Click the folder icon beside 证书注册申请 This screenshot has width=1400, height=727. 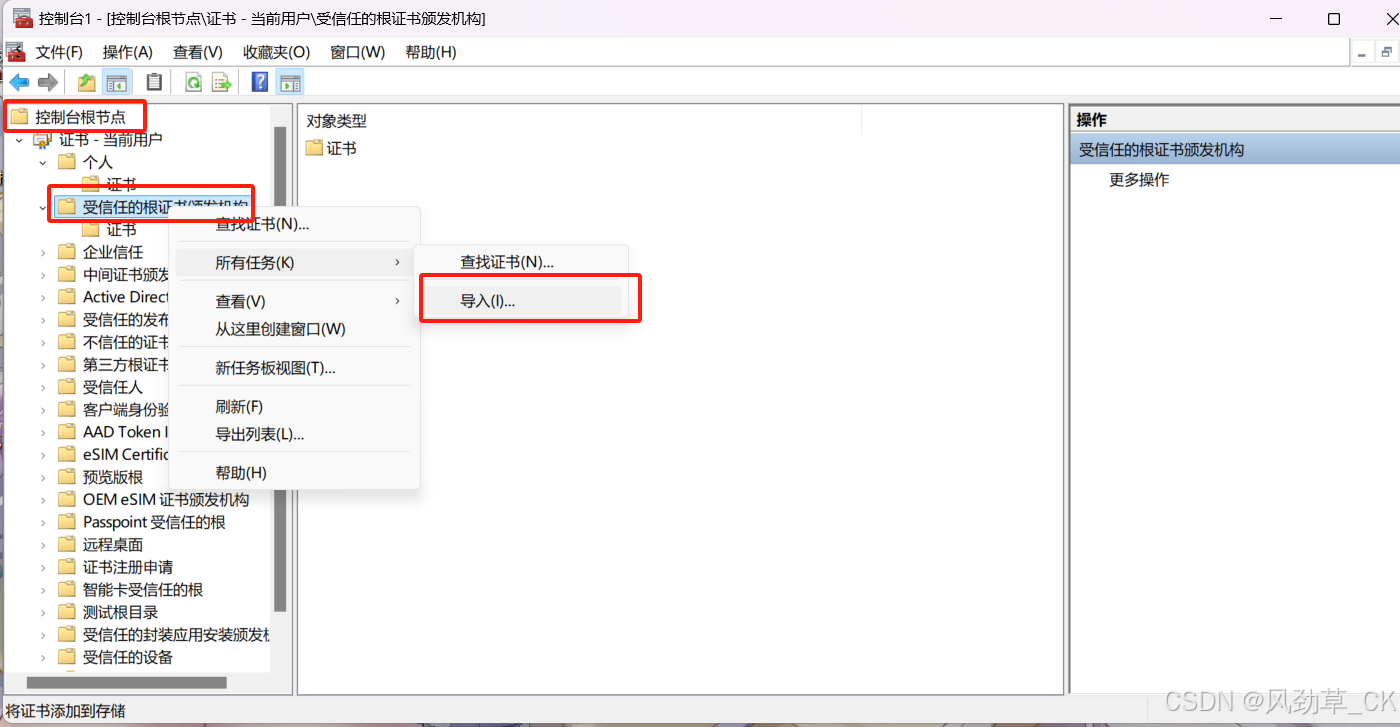click(x=67, y=567)
